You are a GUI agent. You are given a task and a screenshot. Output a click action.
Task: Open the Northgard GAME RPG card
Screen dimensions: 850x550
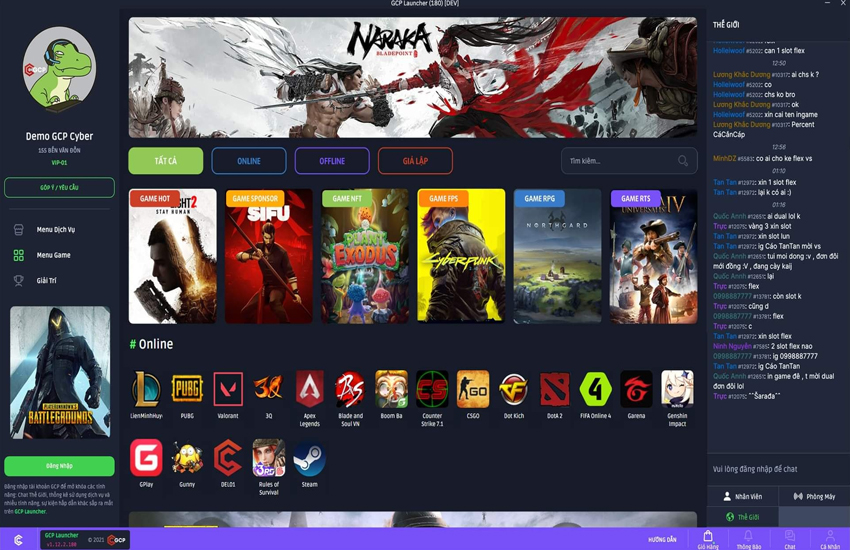tap(557, 256)
